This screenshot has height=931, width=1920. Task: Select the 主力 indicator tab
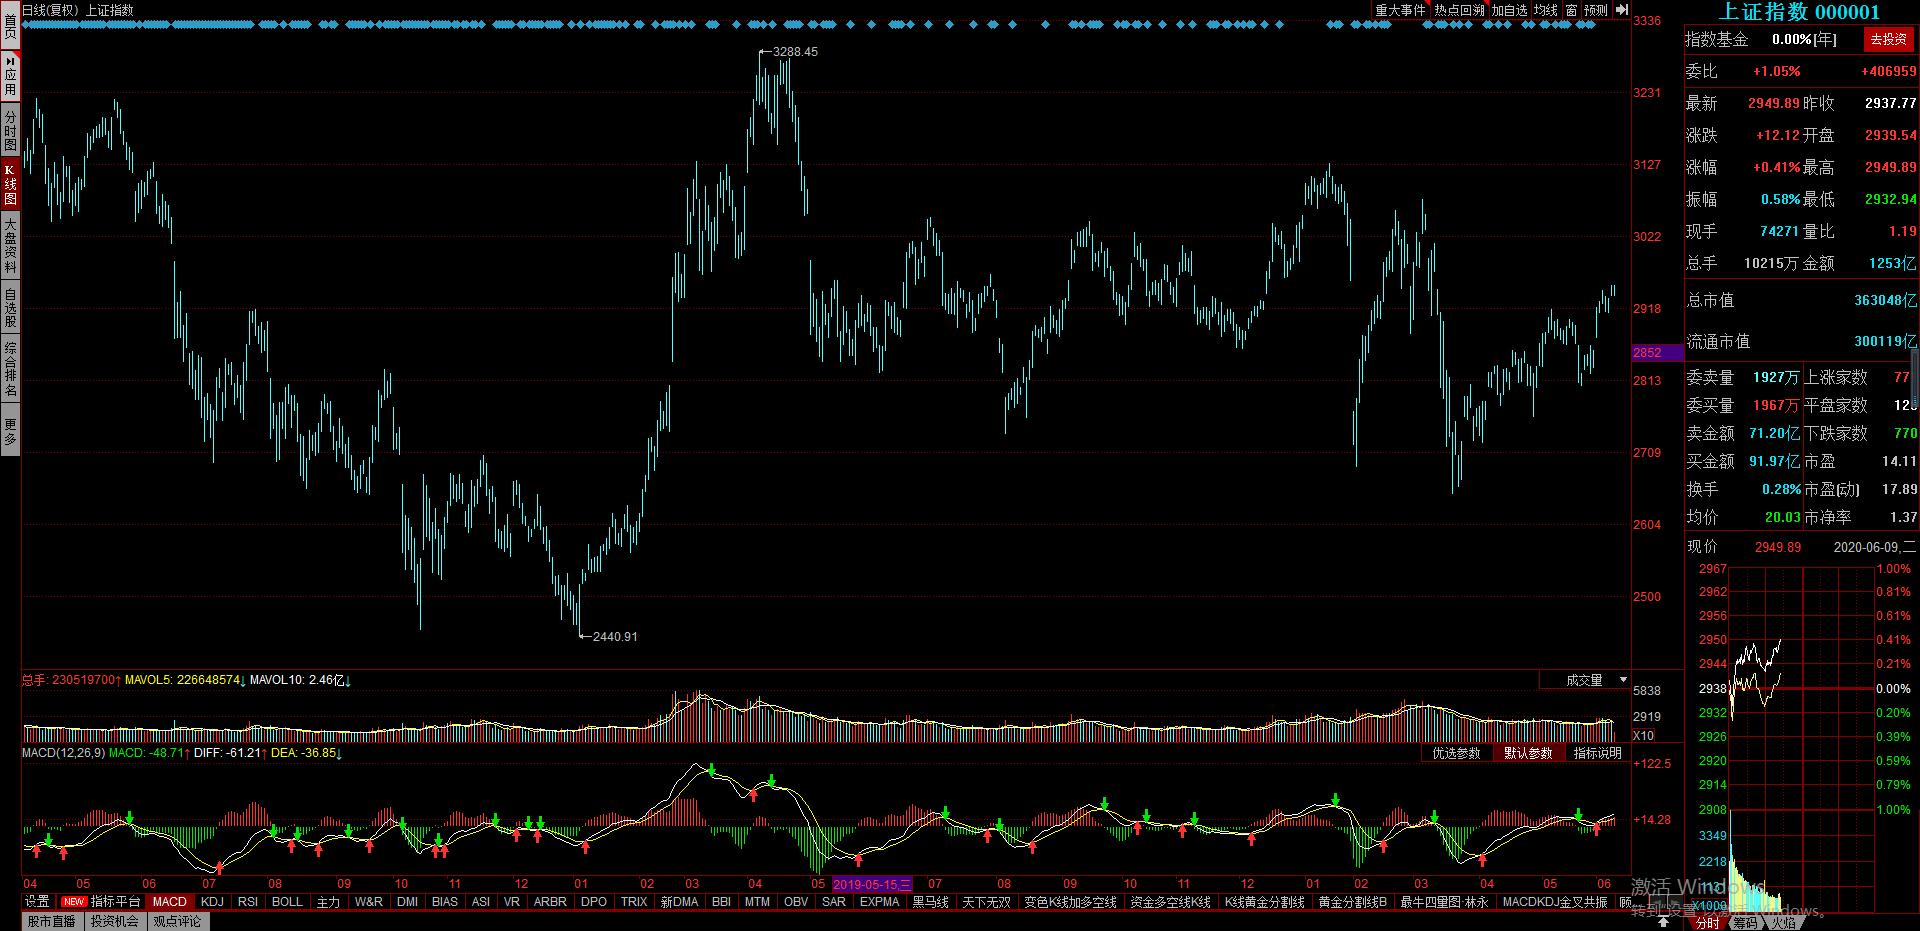[x=328, y=901]
